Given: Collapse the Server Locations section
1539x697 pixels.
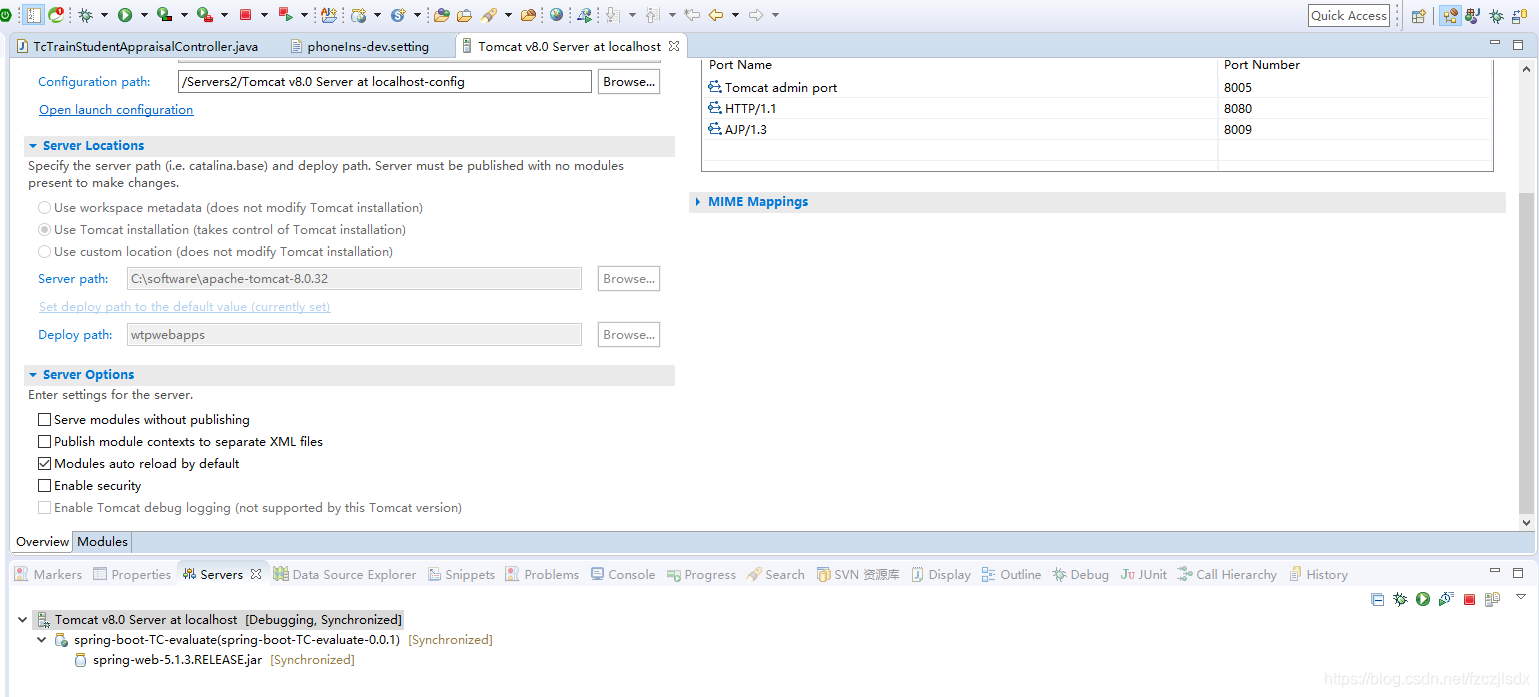Looking at the screenshot, I should (x=33, y=146).
